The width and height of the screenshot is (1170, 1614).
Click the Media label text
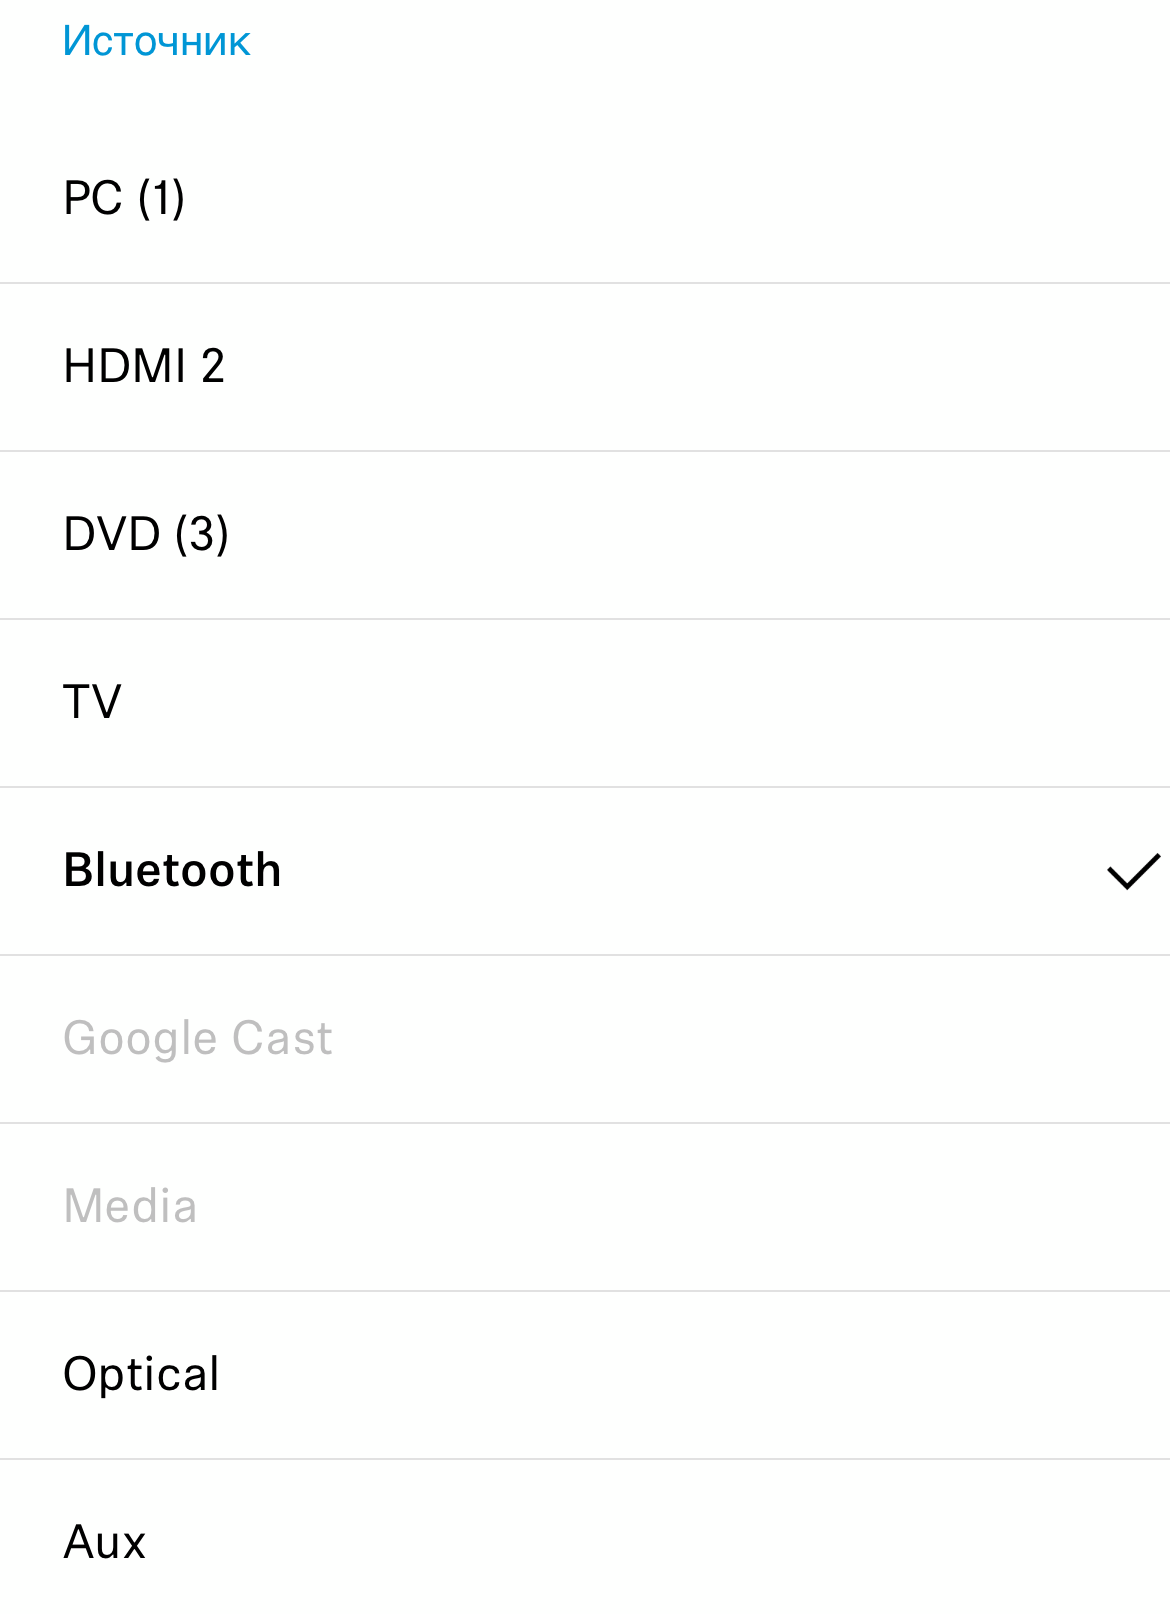(x=130, y=1206)
